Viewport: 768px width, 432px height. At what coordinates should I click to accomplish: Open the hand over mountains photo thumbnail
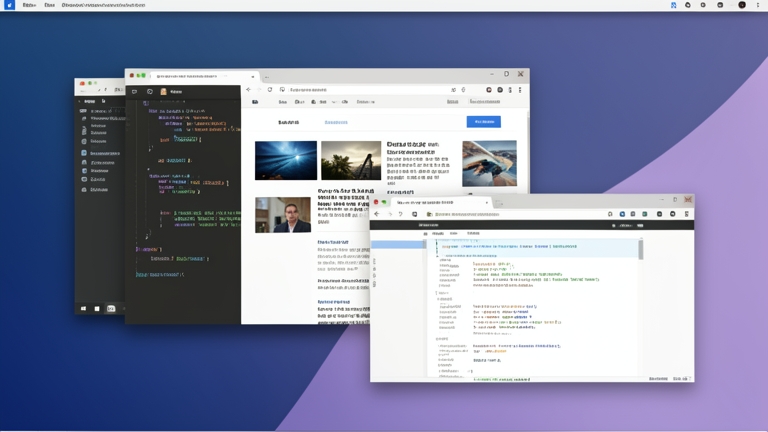[489, 164]
